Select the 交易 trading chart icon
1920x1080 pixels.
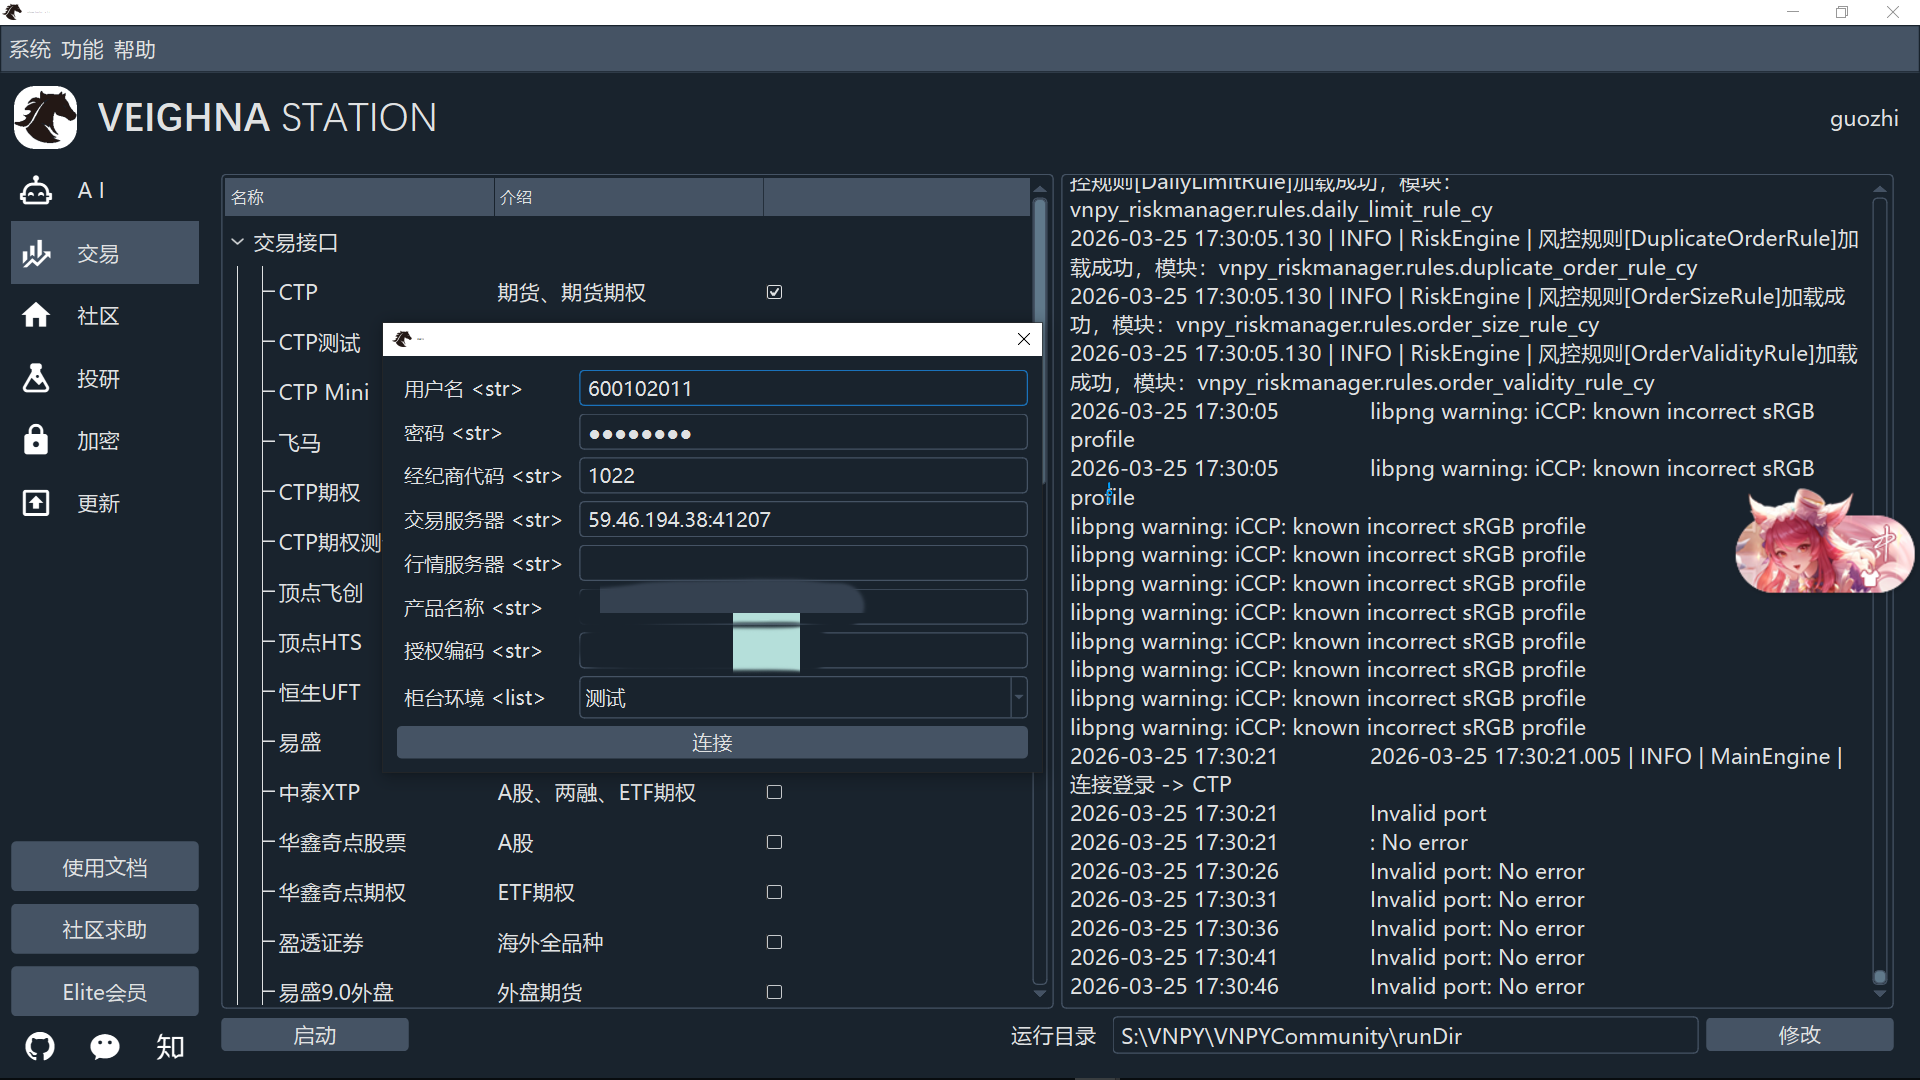coord(37,254)
